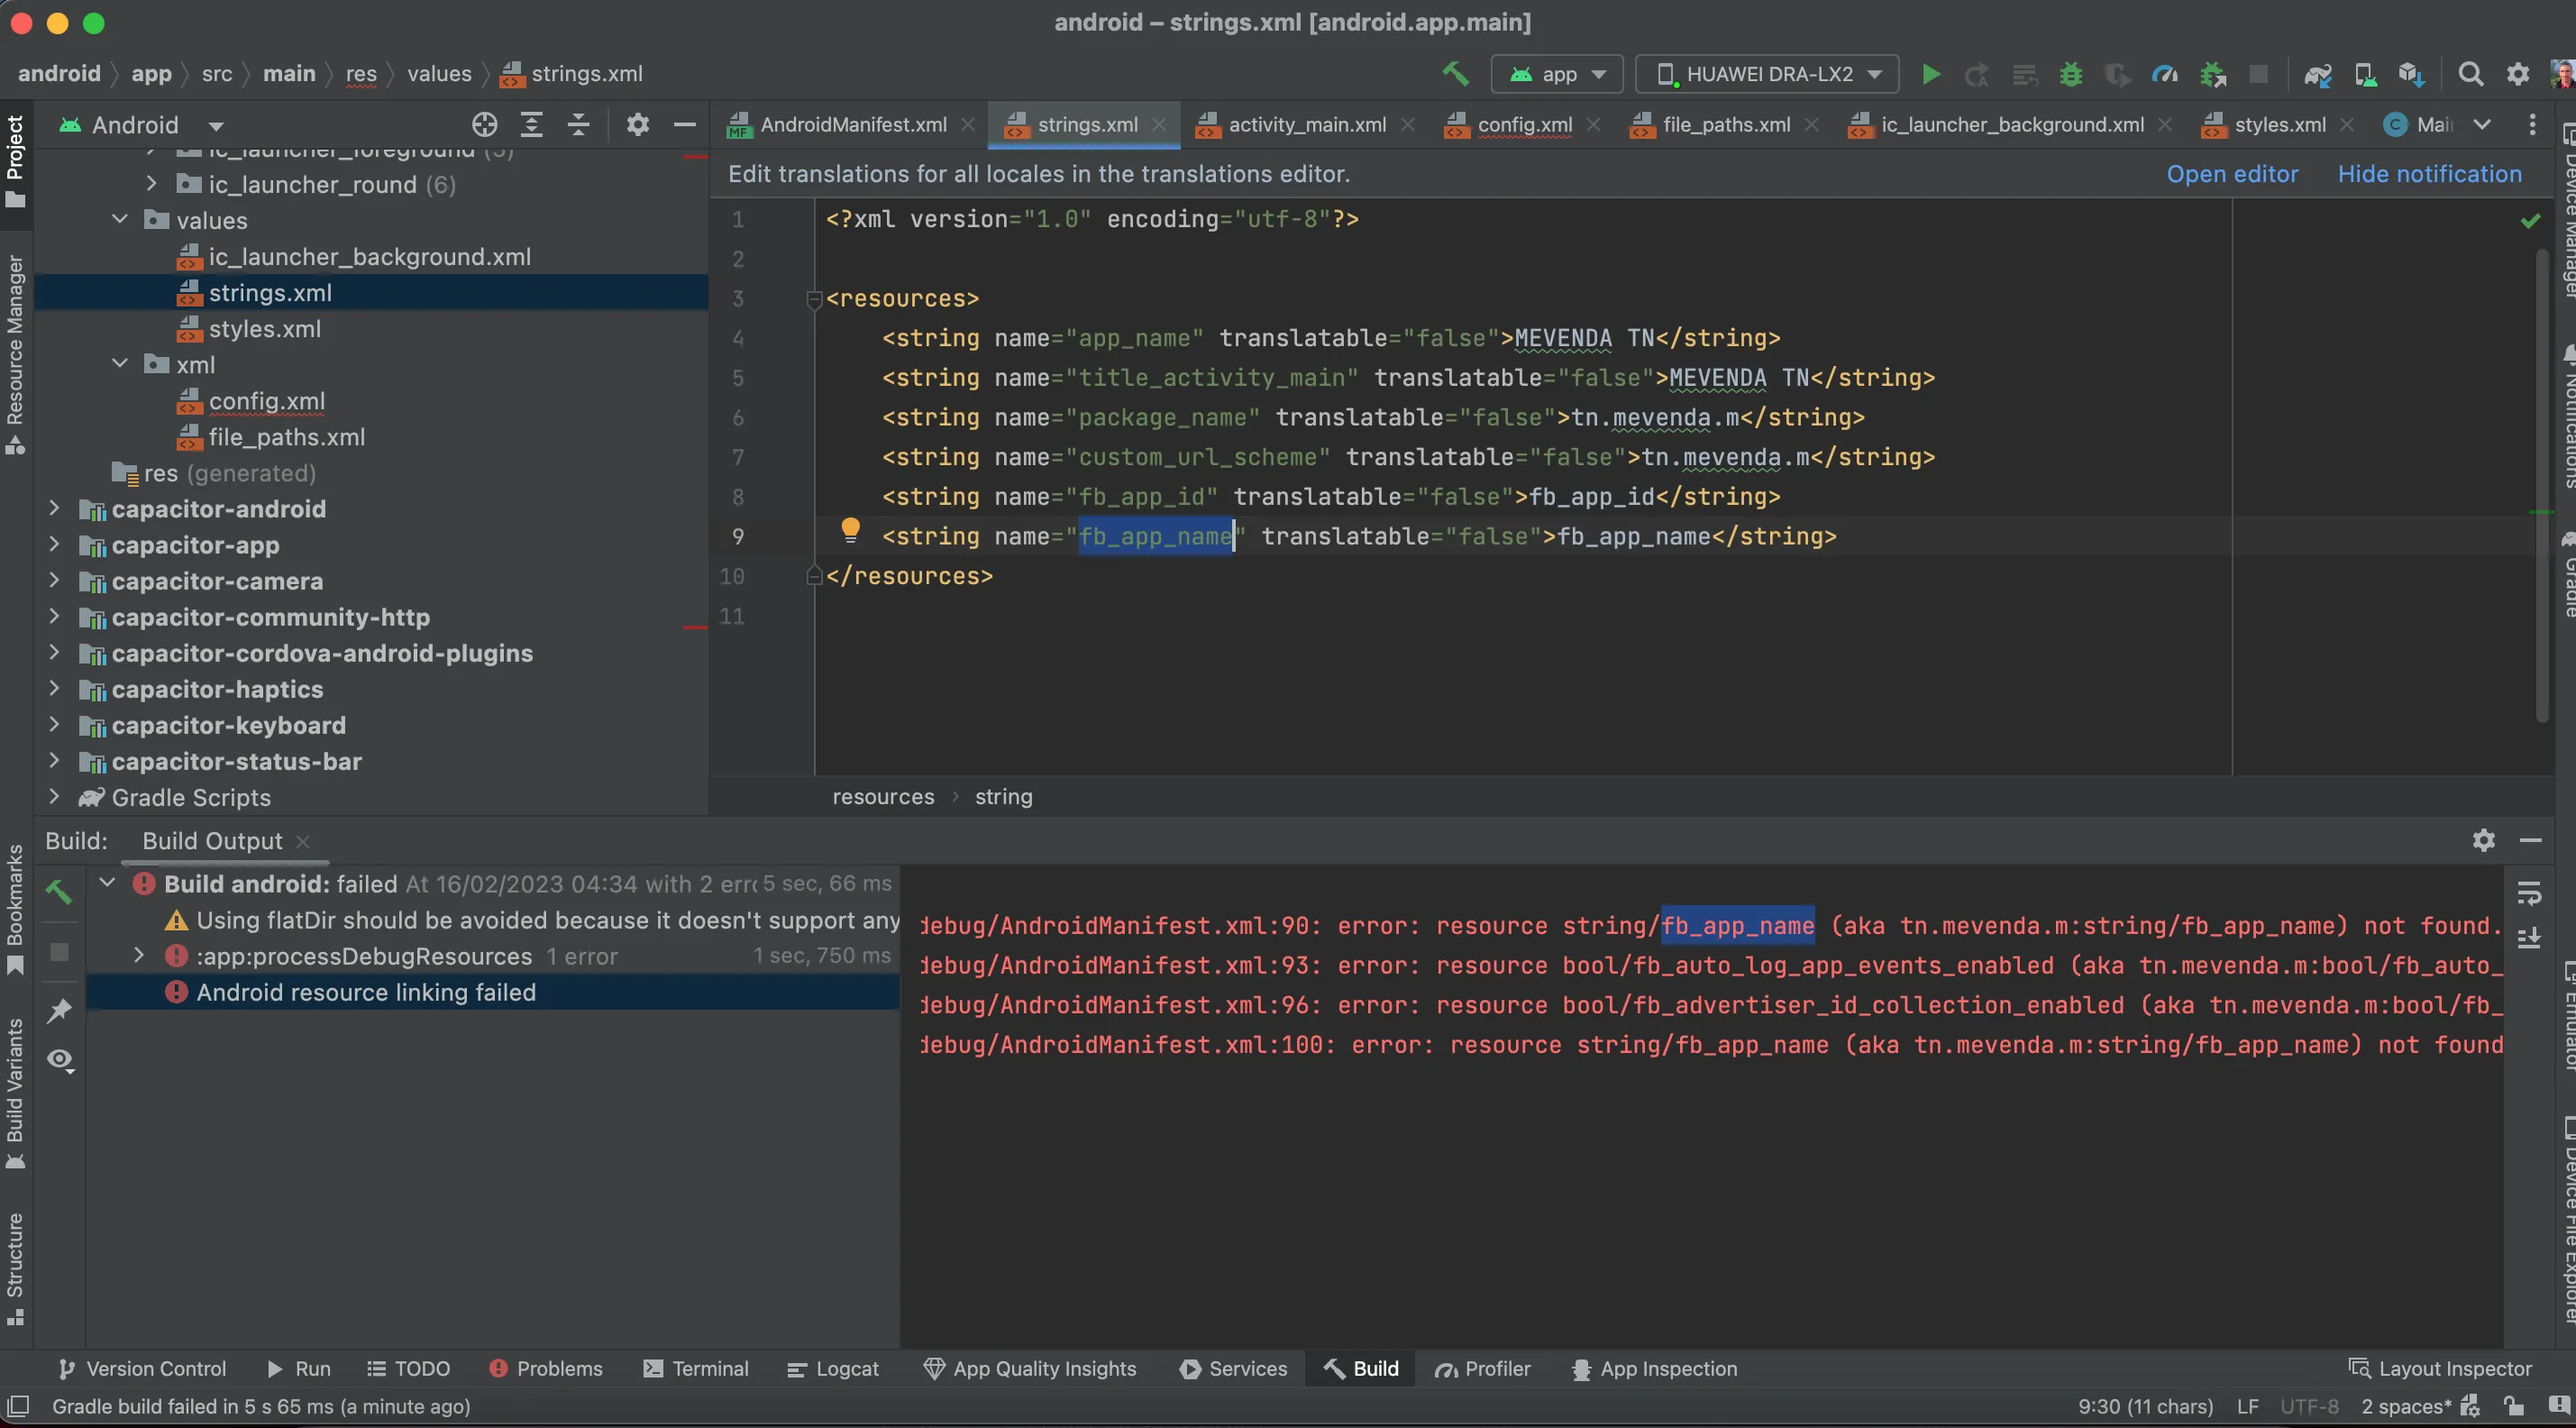Select styles.xml in the project tree
The height and width of the screenshot is (1428, 2576).
pyautogui.click(x=264, y=328)
